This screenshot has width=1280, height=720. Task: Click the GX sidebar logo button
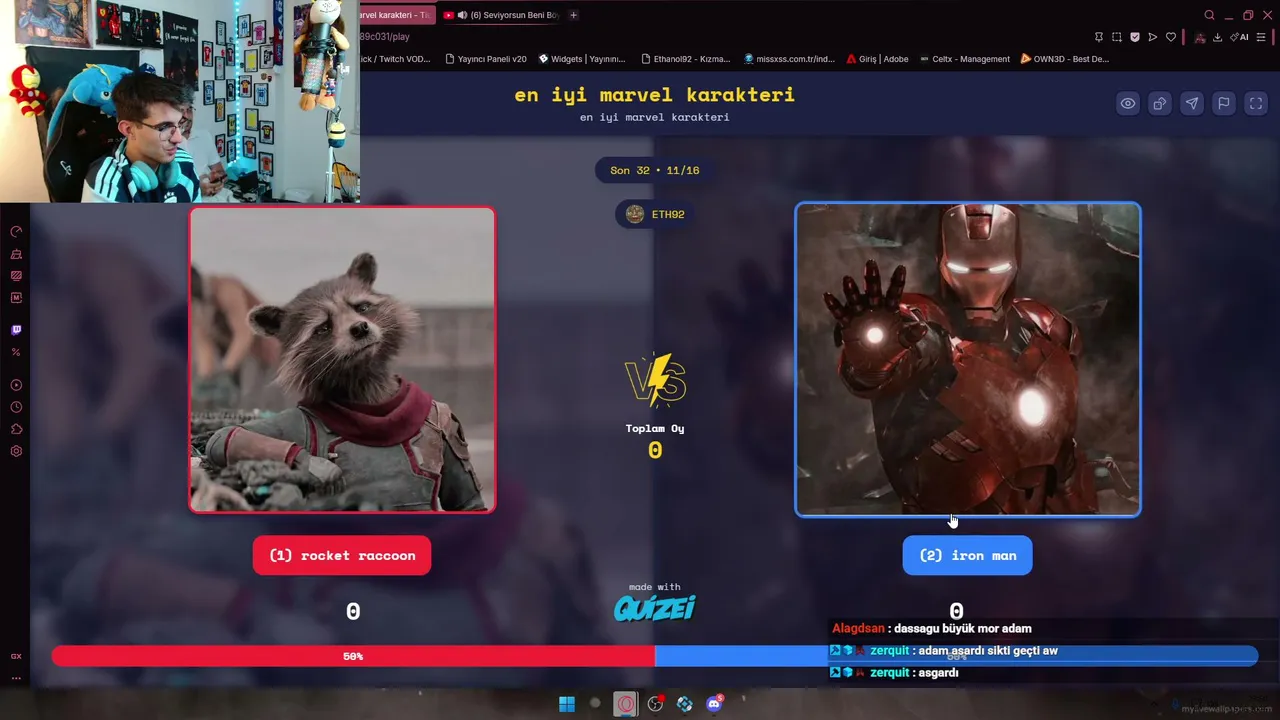16,656
